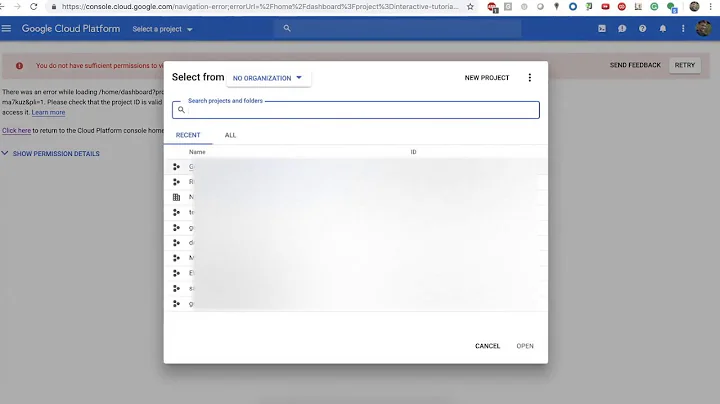The image size is (720, 404).
Task: Activate Cloud Shell terminal icon
Action: point(602,28)
